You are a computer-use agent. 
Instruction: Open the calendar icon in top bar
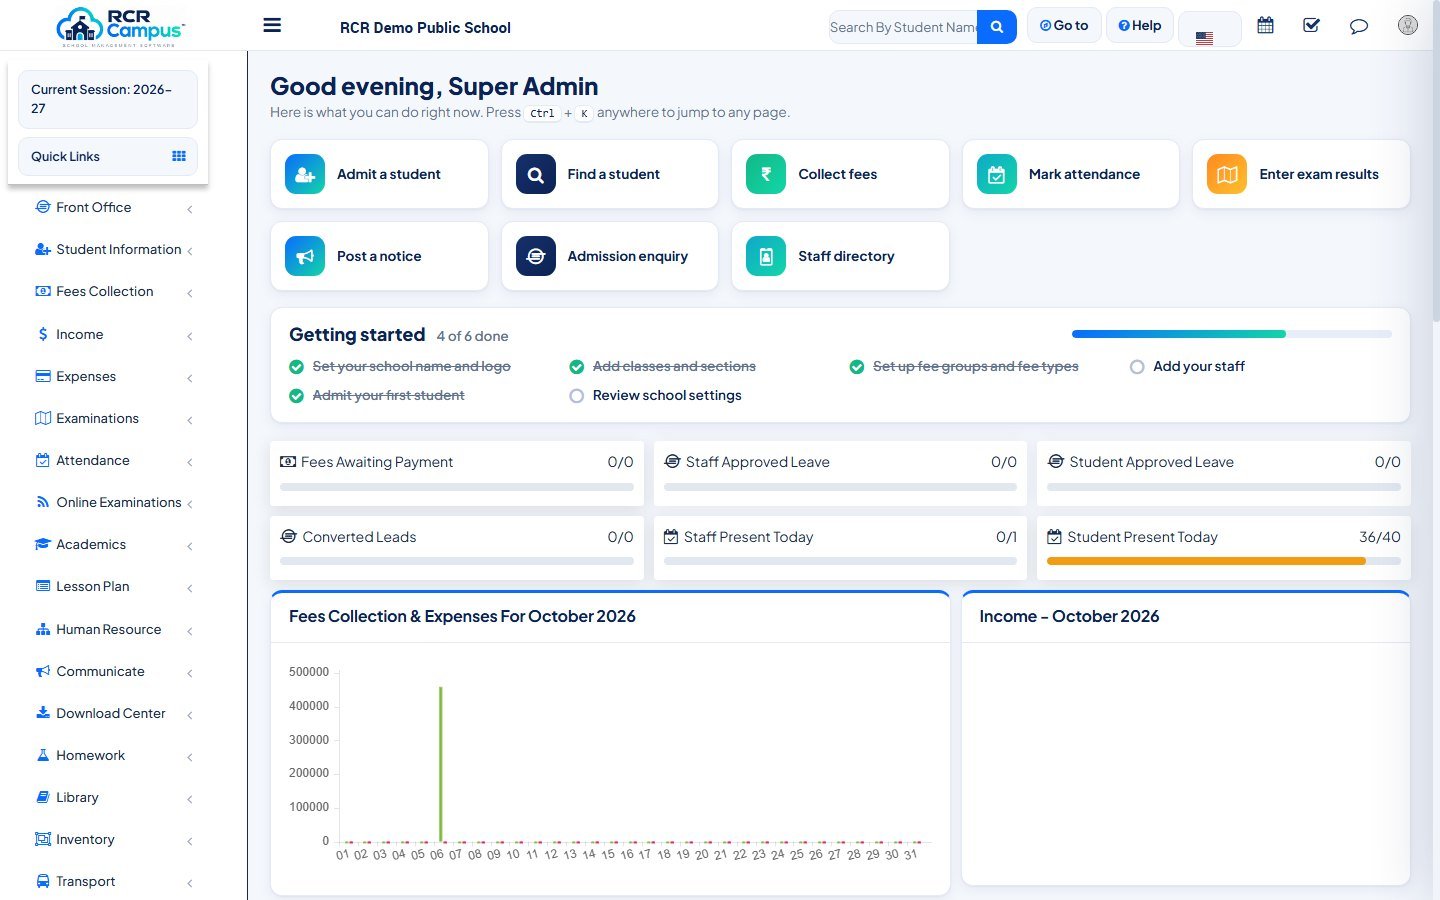pos(1265,26)
